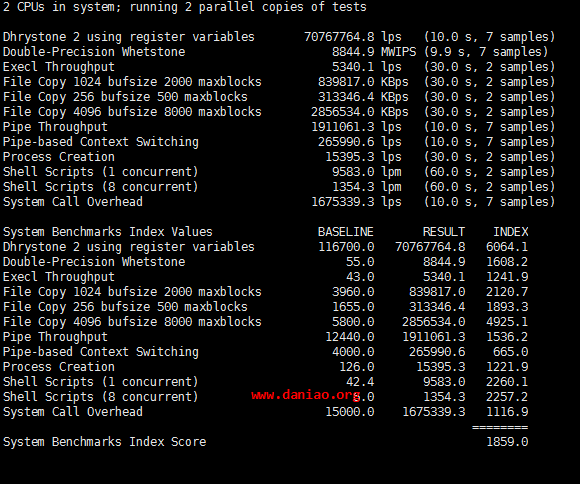Select 2856534.0 KBps file copy result
This screenshot has width=580, height=484.
pos(360,112)
